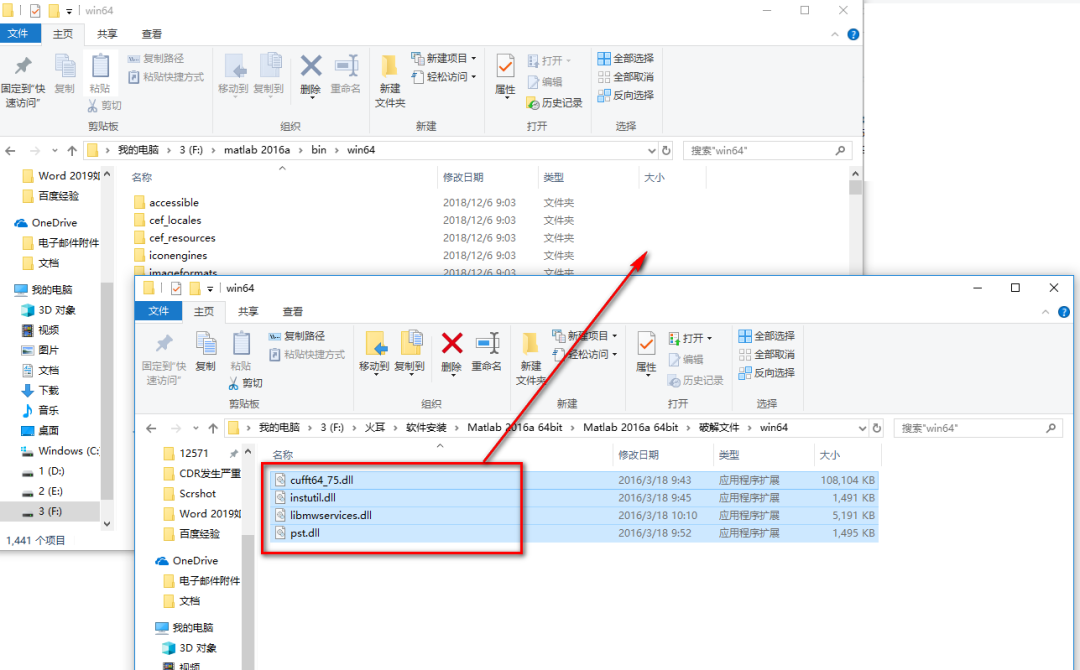Select the 删除 (Delete) icon in ribbon
This screenshot has width=1080, height=670.
(x=450, y=346)
